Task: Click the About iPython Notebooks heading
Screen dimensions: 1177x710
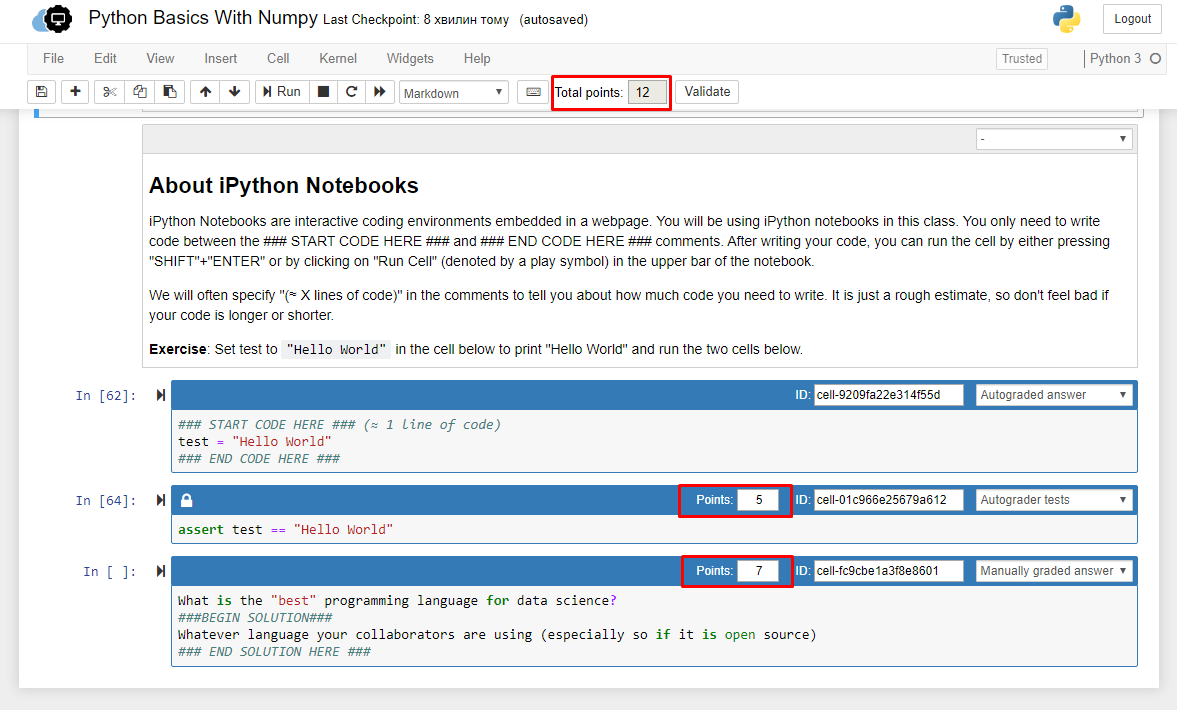Action: (284, 185)
